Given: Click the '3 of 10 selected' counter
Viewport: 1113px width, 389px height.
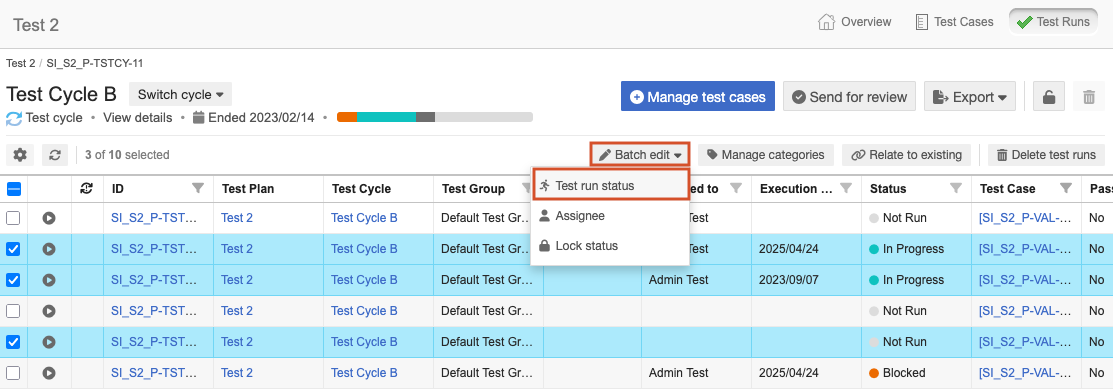Looking at the screenshot, I should pos(127,155).
